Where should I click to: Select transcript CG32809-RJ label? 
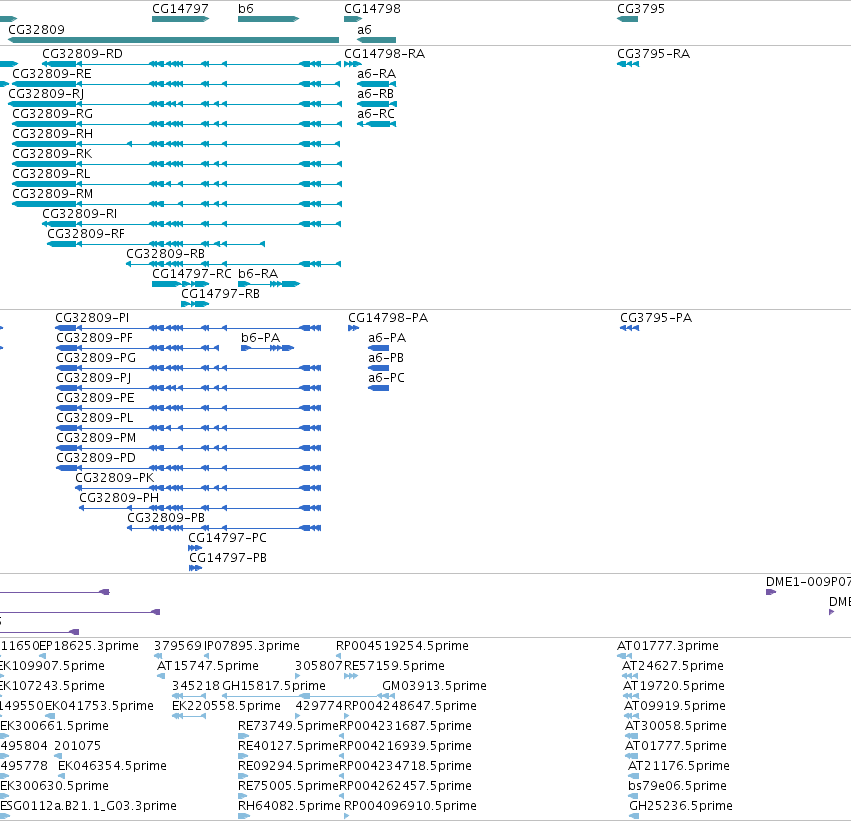pyautogui.click(x=46, y=94)
